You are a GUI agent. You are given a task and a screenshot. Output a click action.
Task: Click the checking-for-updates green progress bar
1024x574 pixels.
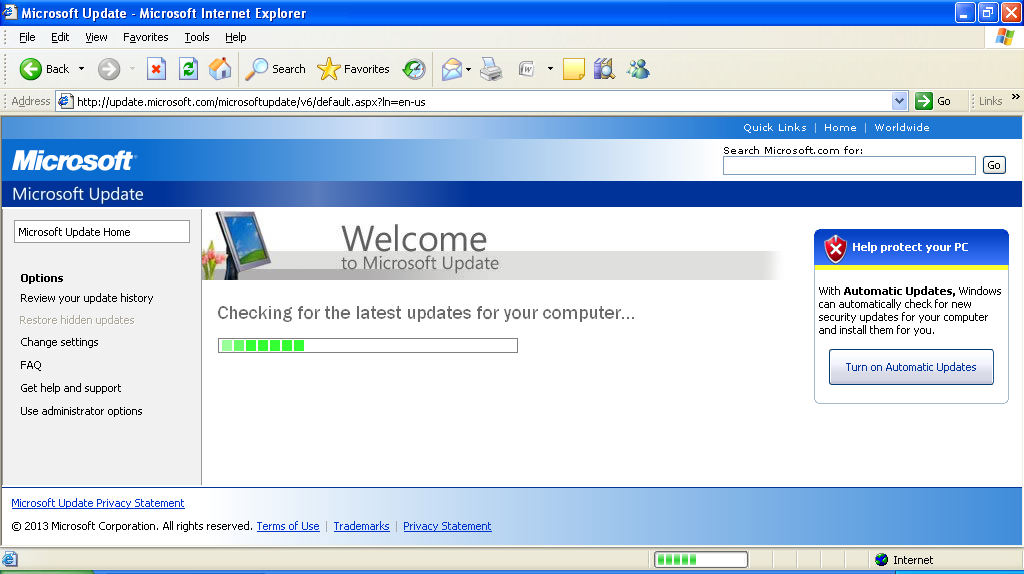click(368, 345)
